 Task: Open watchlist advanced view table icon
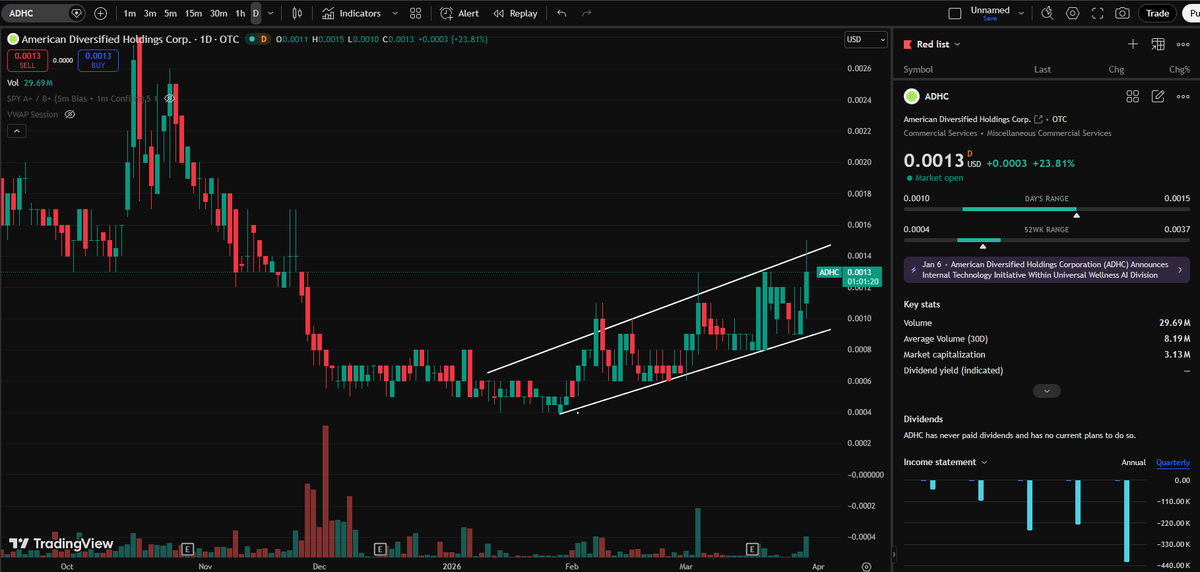coord(1158,44)
